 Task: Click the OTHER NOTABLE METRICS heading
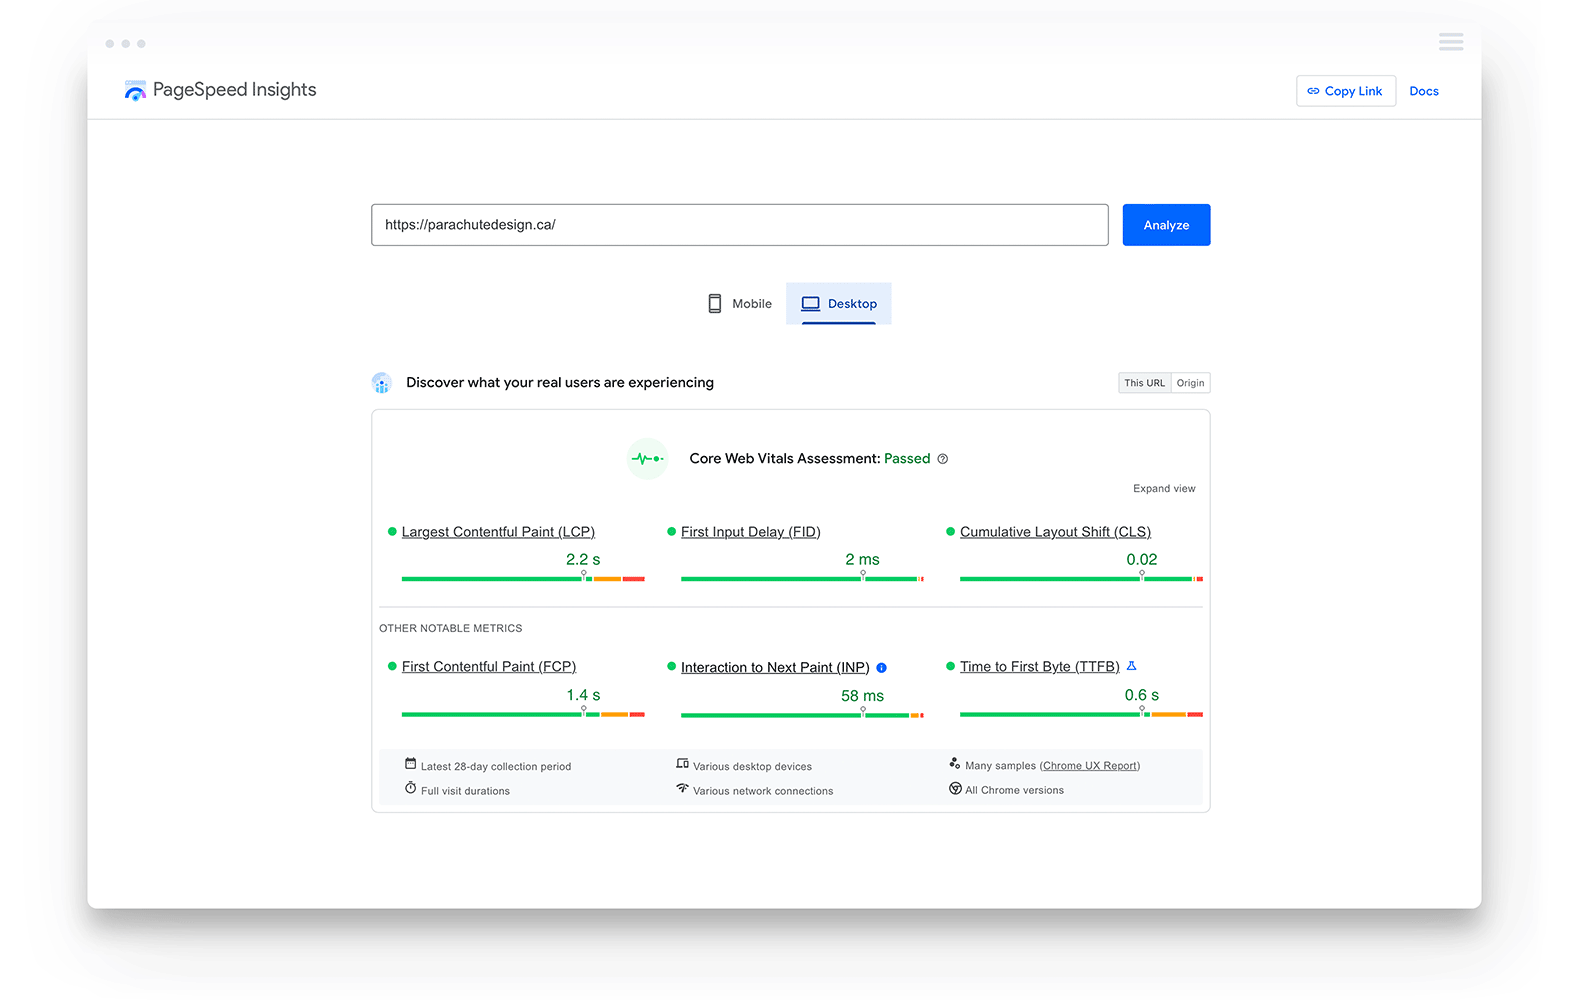[451, 629]
